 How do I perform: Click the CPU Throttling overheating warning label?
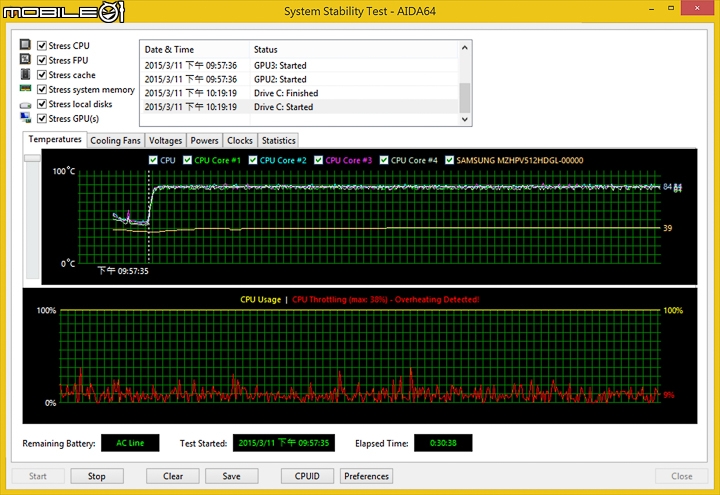386,299
